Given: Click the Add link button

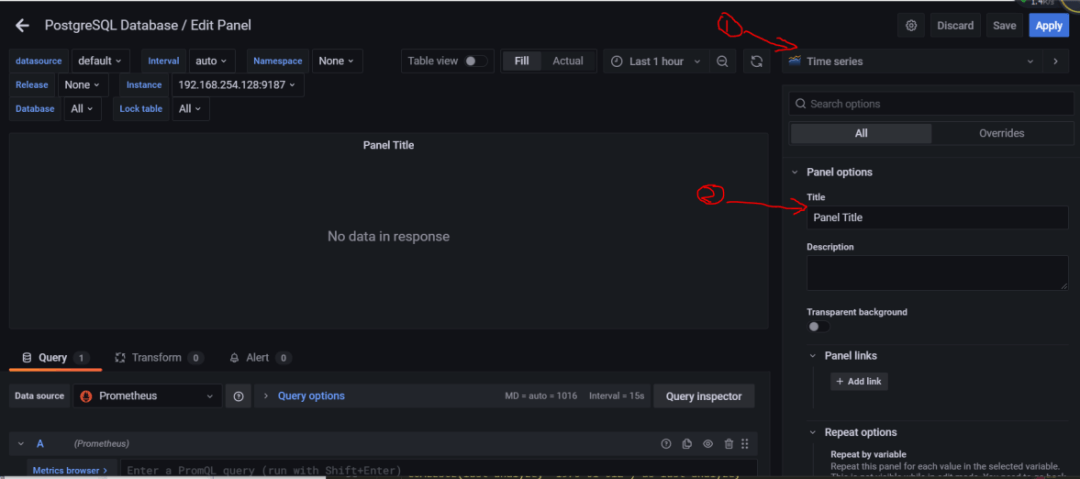Looking at the screenshot, I should (859, 381).
